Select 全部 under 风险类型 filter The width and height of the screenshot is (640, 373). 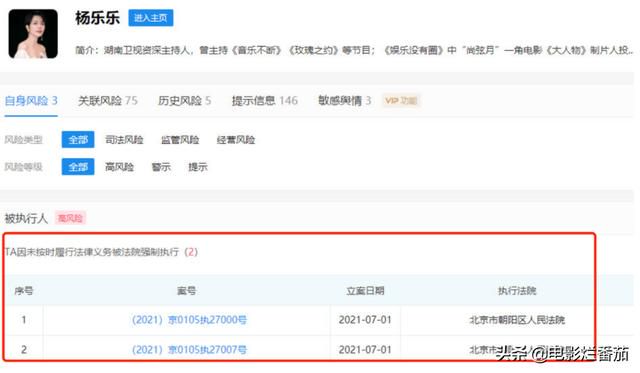78,140
